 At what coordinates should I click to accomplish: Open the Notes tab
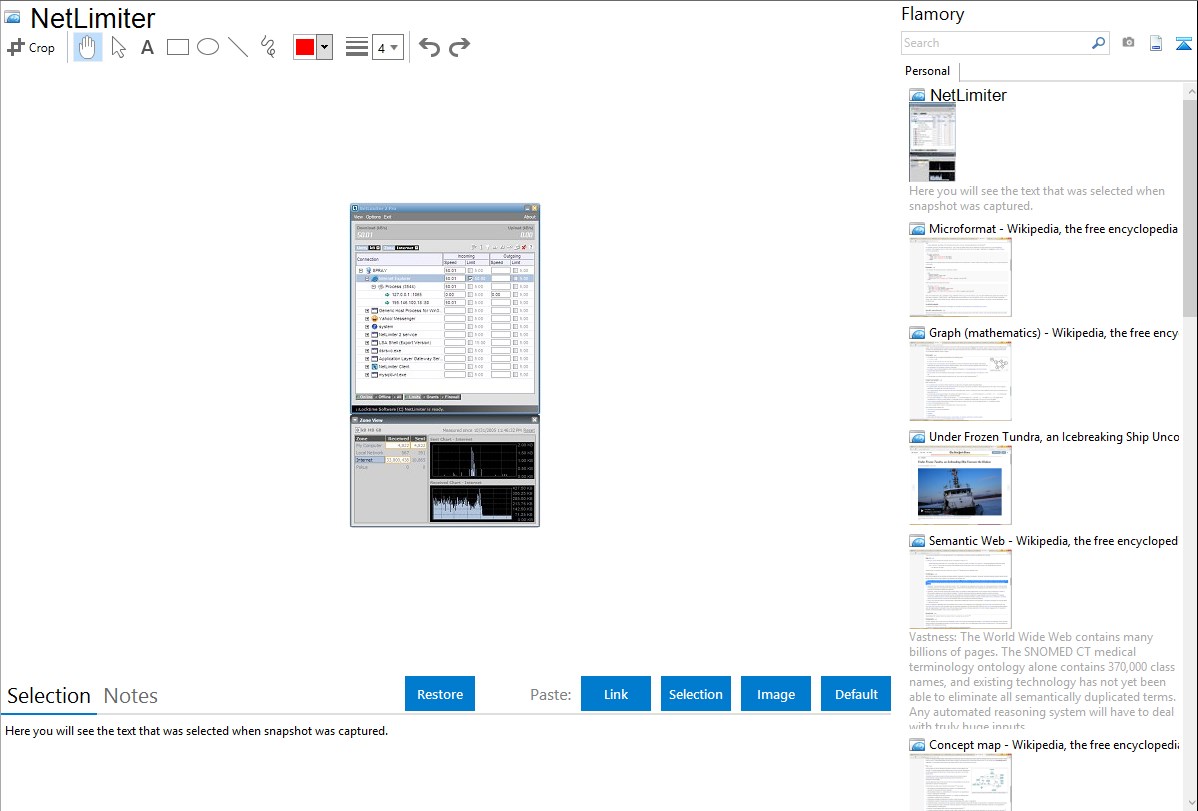tap(131, 696)
